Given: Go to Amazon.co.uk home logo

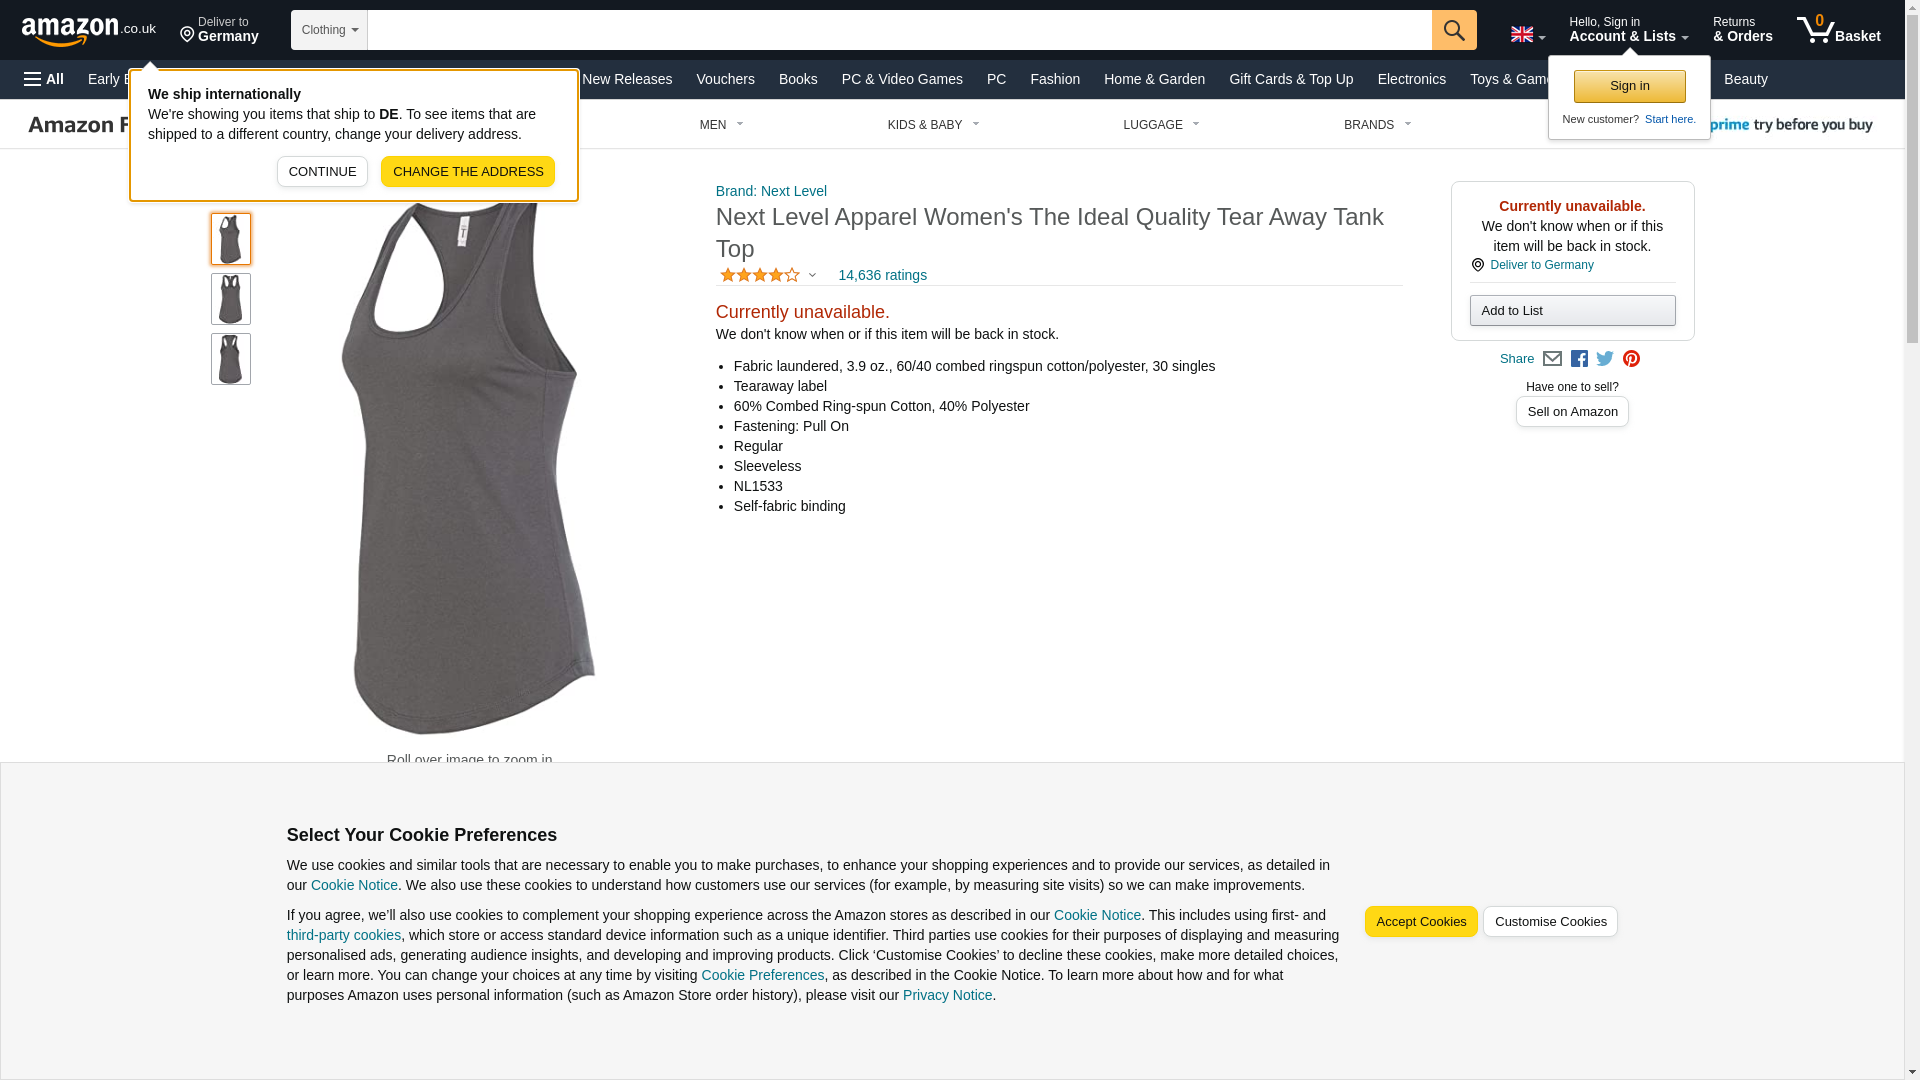Looking at the screenshot, I should (x=89, y=30).
